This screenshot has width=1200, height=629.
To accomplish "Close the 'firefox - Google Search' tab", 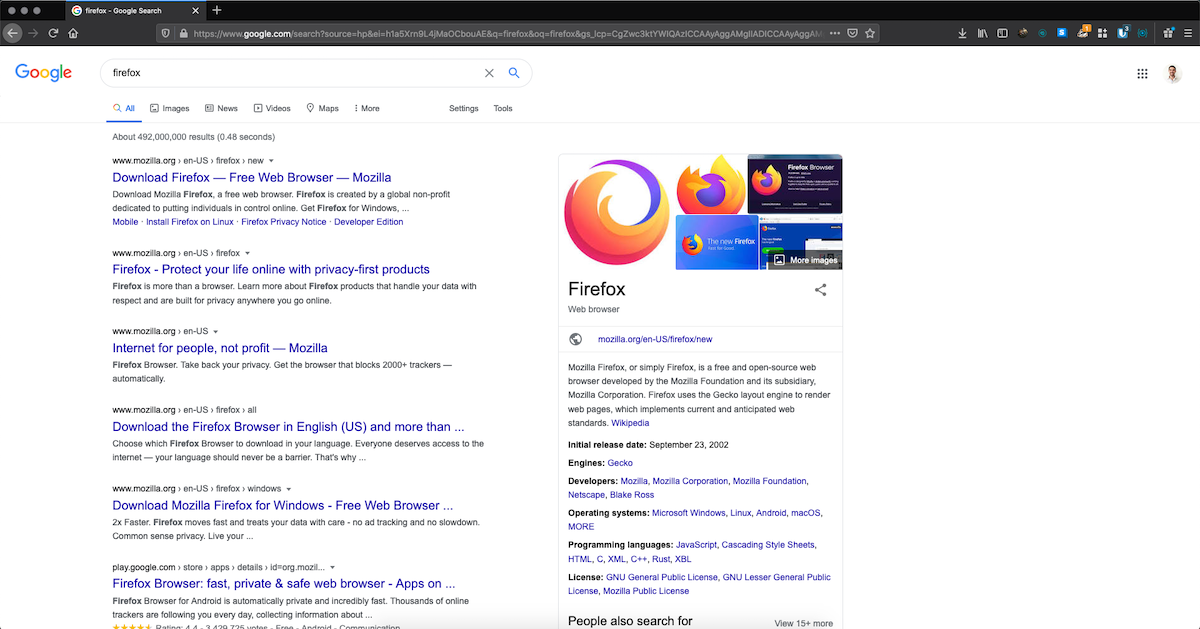I will [195, 10].
